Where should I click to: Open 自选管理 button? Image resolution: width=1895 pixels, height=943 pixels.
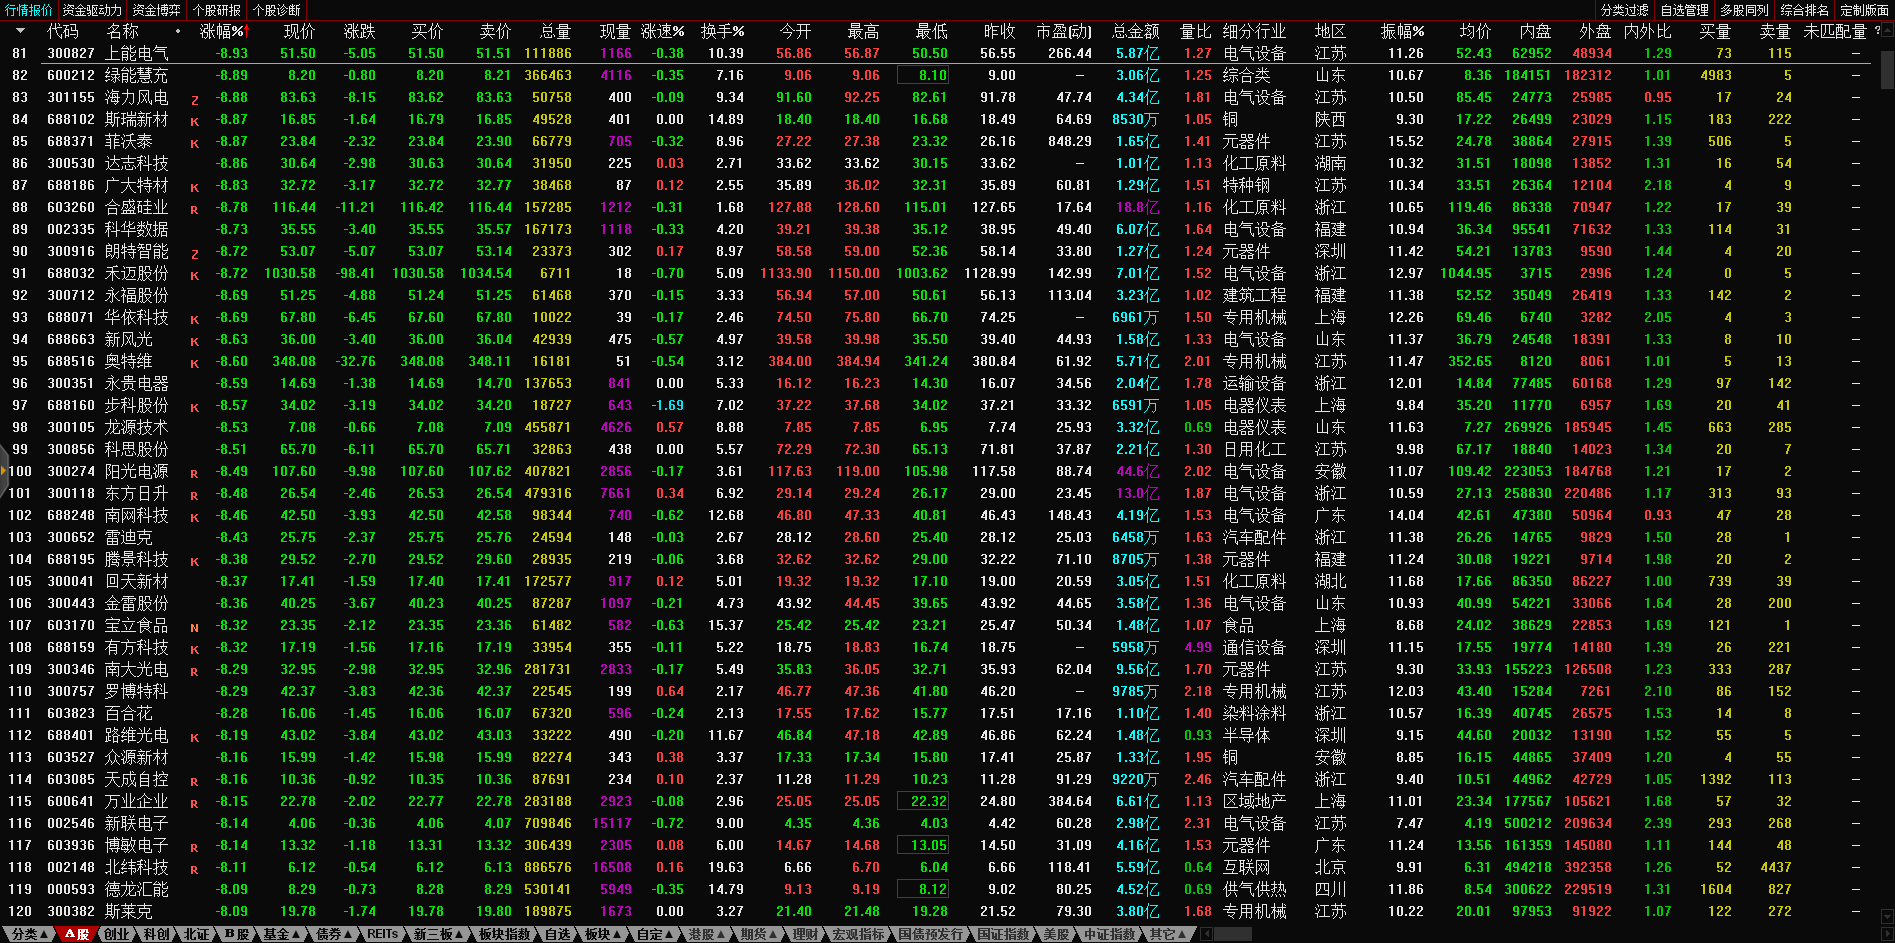point(1684,10)
